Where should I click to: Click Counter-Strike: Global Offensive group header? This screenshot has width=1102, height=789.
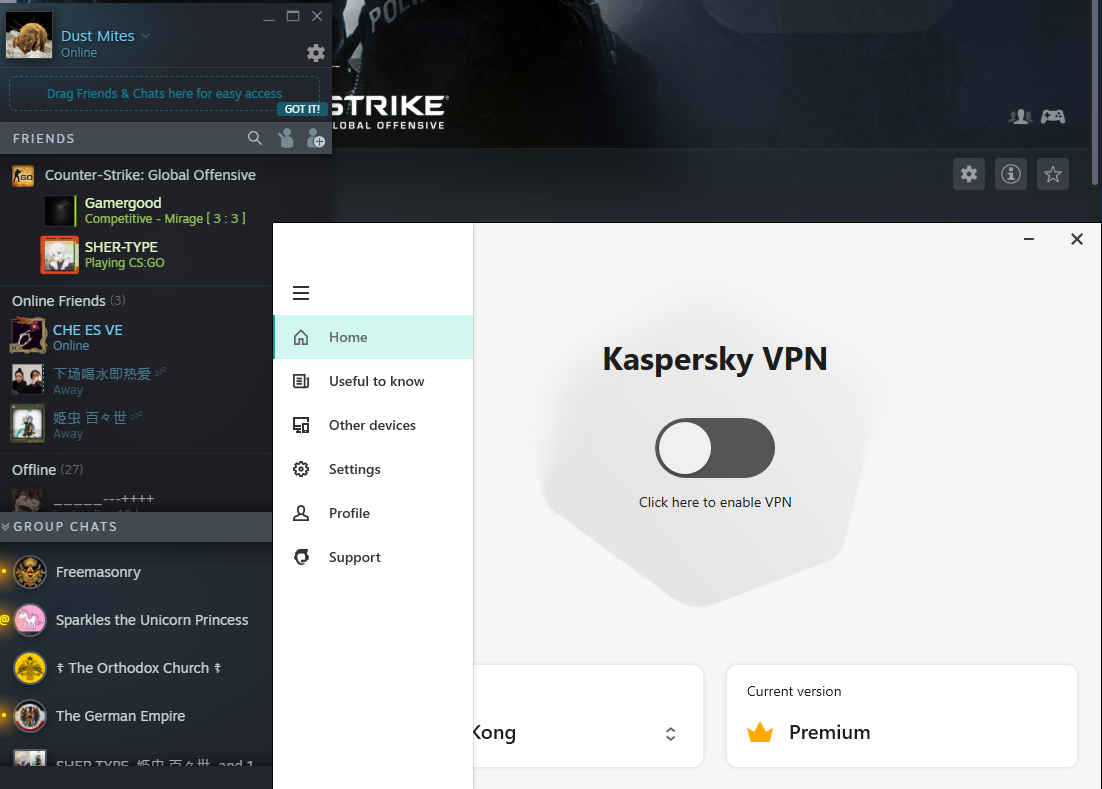pos(150,175)
